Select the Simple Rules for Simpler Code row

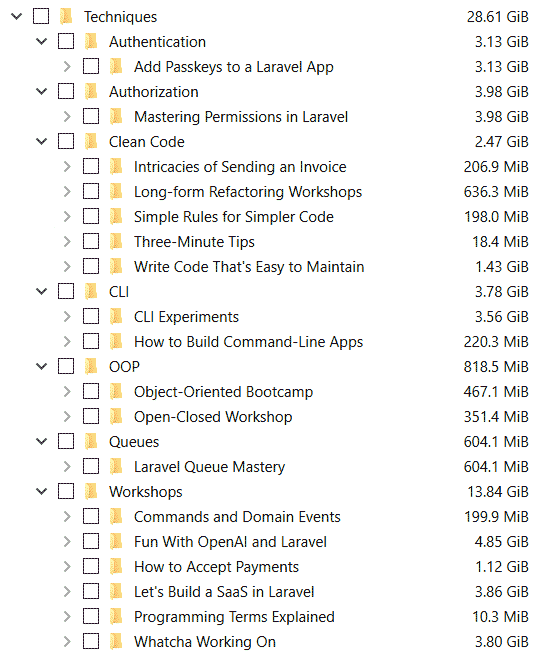tap(268, 217)
